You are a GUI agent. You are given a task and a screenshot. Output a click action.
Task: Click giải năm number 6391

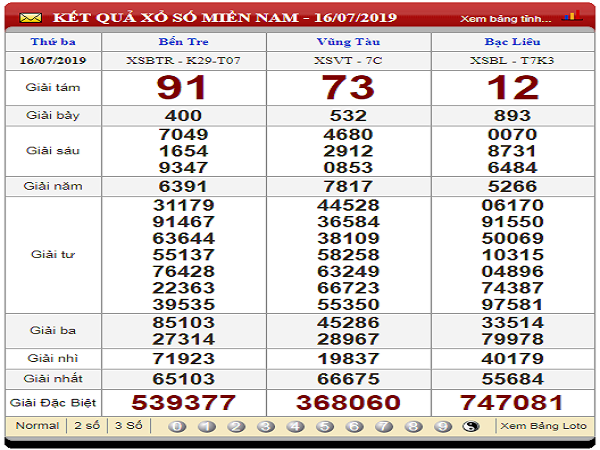pos(183,186)
